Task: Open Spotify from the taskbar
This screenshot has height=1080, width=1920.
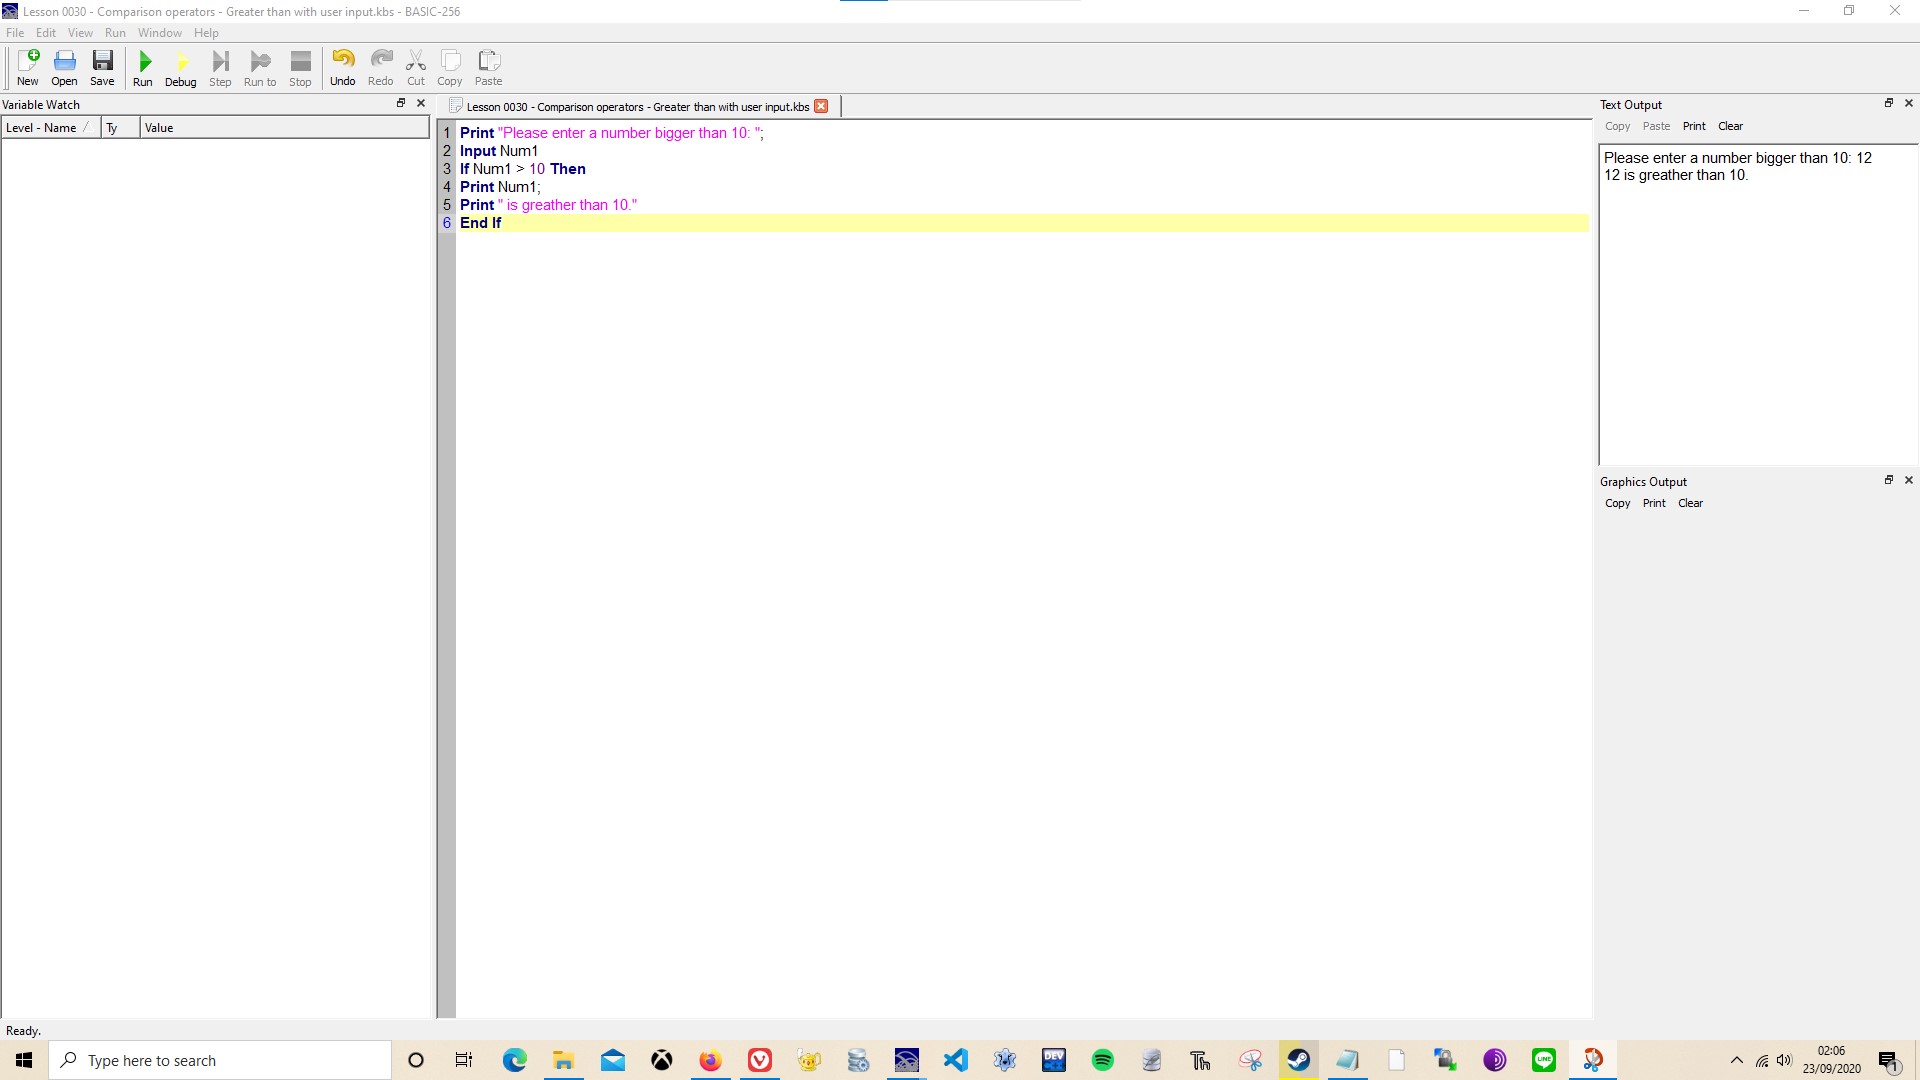Action: tap(1102, 1060)
